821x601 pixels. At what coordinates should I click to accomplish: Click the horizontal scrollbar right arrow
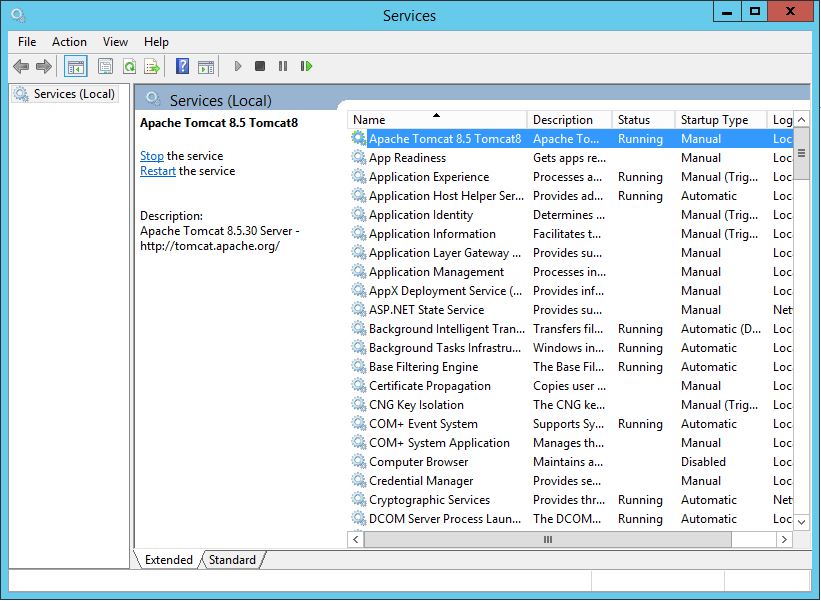pyautogui.click(x=784, y=539)
